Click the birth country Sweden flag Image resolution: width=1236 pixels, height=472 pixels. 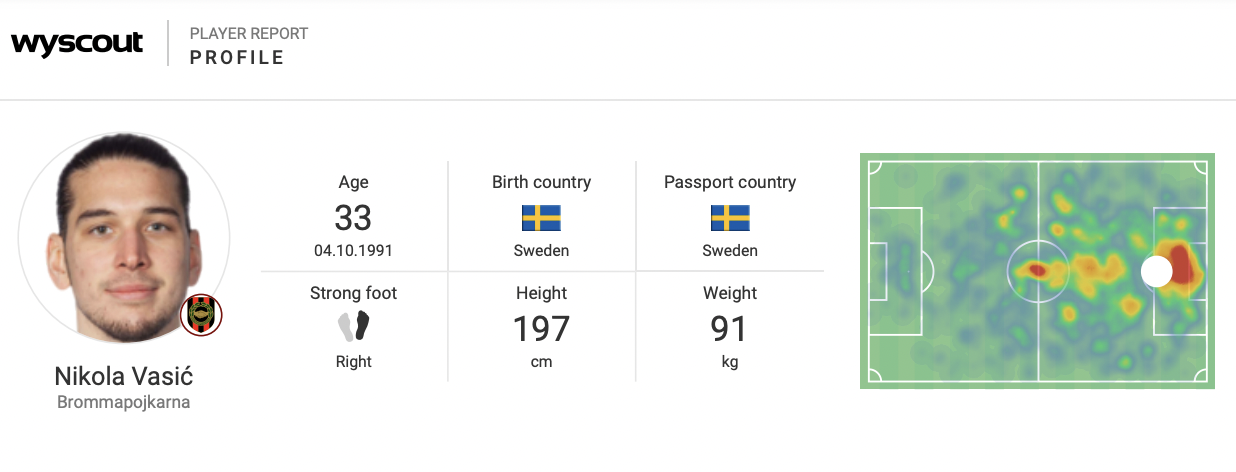pos(541,218)
